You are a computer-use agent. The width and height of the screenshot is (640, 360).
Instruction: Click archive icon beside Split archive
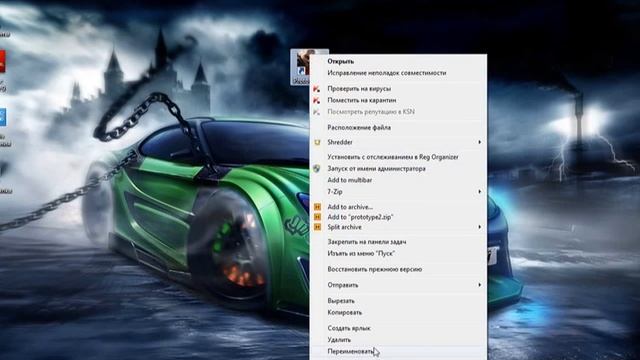pyautogui.click(x=317, y=227)
